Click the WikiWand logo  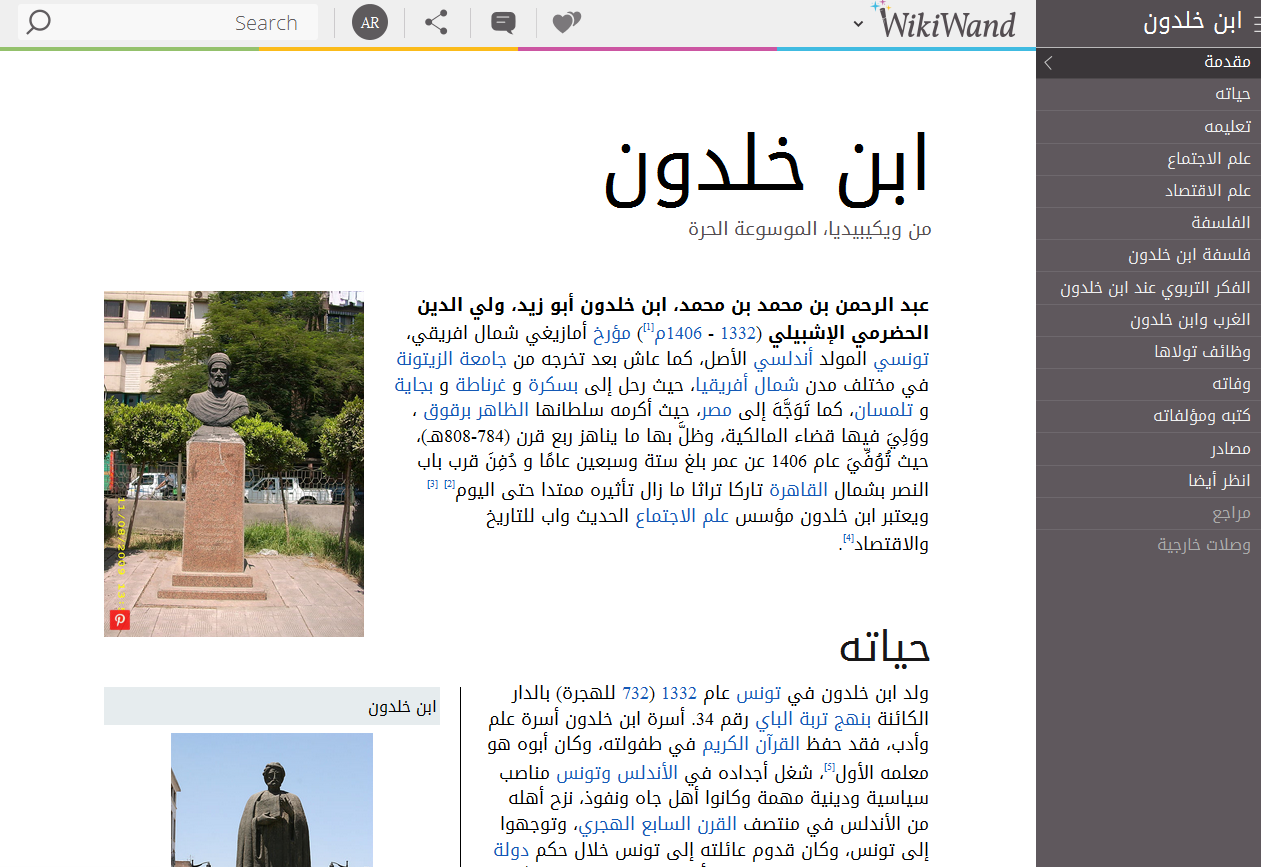coord(946,23)
